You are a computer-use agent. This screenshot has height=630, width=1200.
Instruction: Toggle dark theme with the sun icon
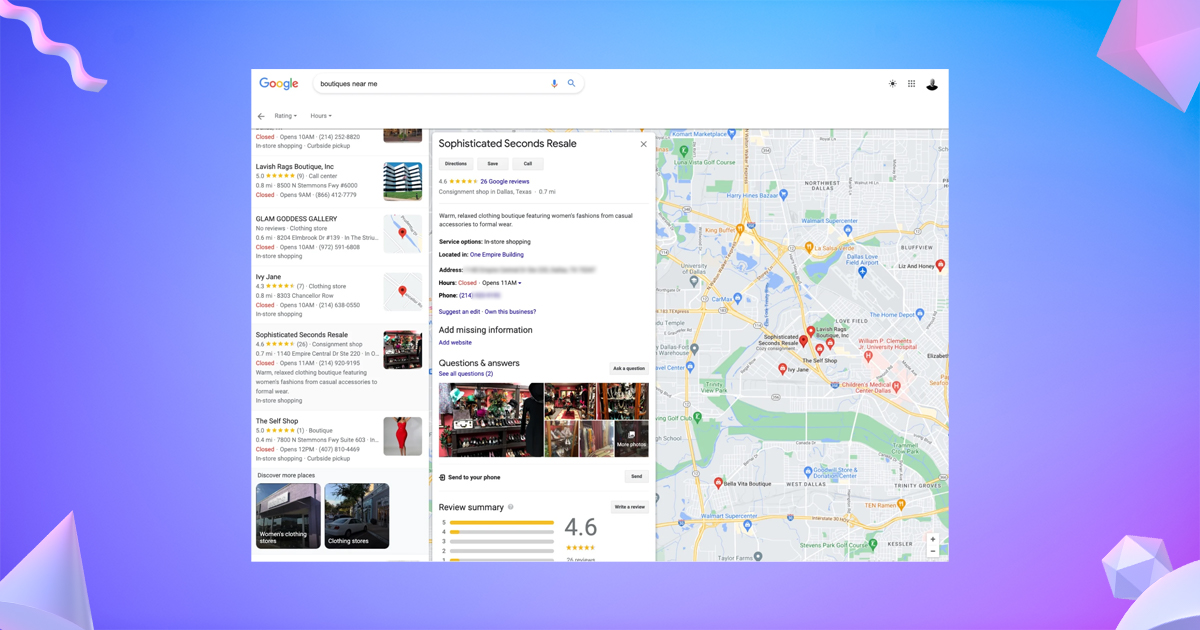892,84
